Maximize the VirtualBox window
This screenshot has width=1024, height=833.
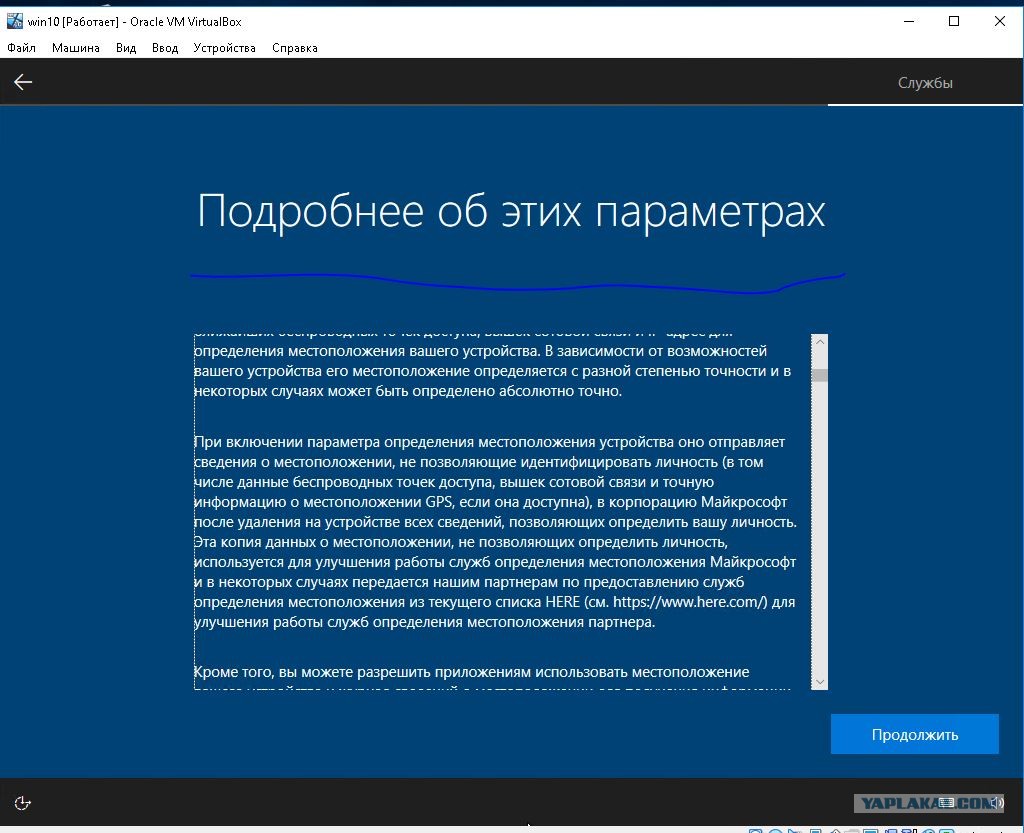(x=953, y=22)
